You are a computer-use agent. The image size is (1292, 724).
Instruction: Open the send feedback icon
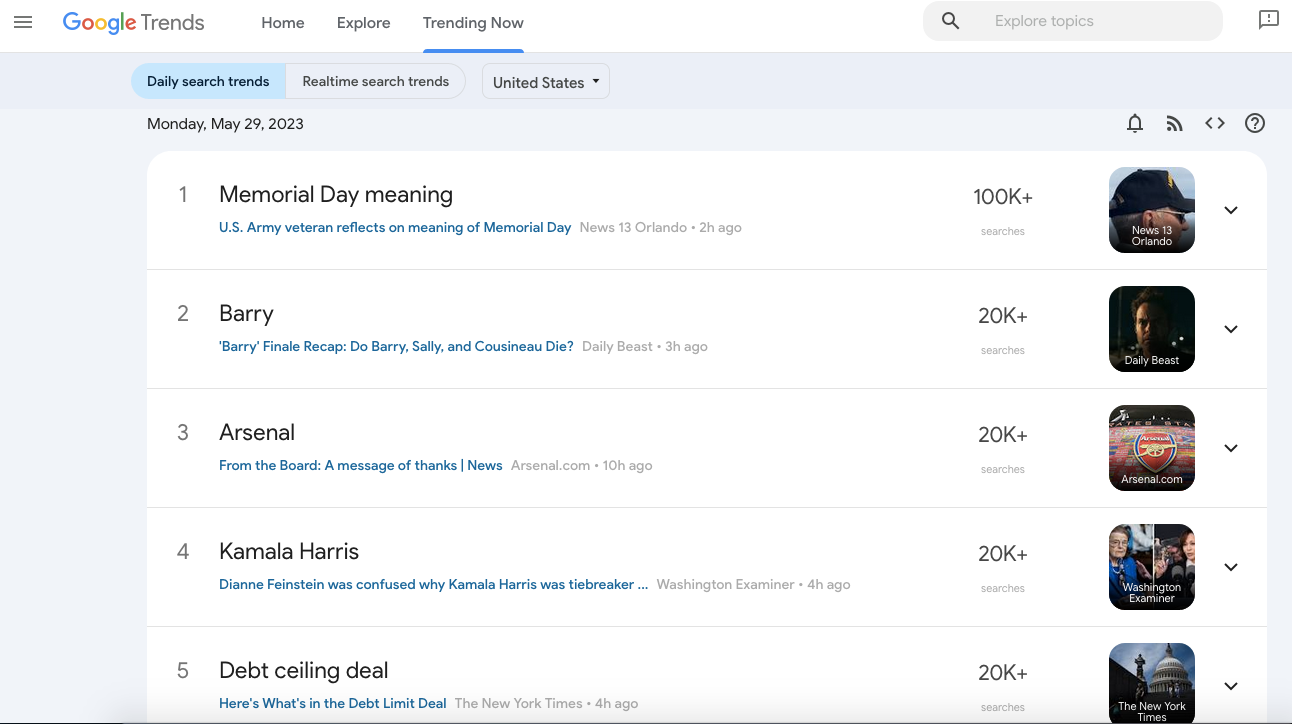tap(1268, 20)
